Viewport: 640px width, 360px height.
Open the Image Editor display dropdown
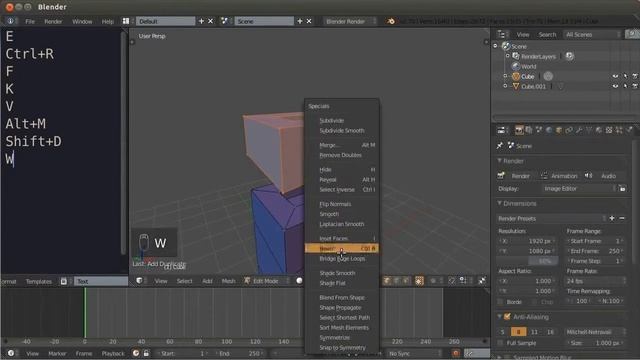coord(579,189)
